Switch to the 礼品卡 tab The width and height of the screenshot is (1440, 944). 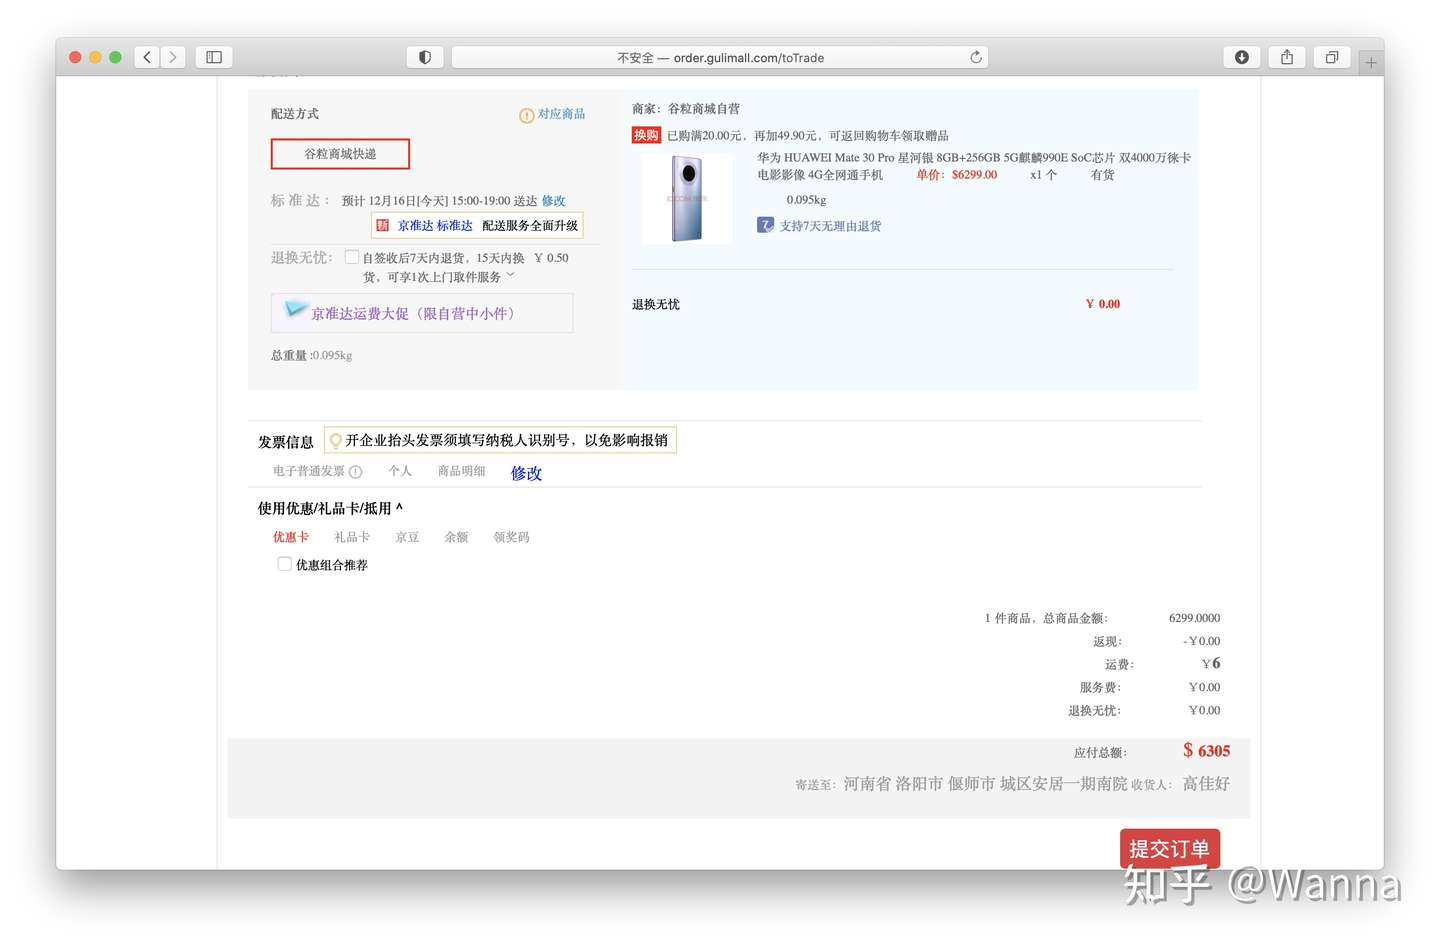pyautogui.click(x=352, y=537)
